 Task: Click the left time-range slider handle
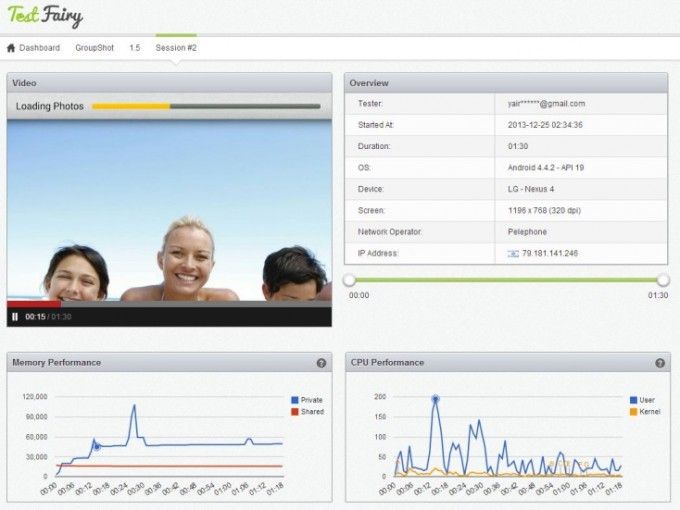pos(349,280)
